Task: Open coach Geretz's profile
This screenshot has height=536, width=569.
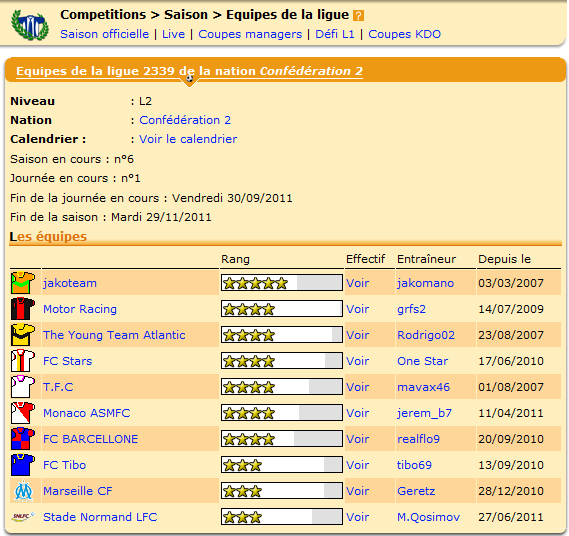Action: coord(416,491)
